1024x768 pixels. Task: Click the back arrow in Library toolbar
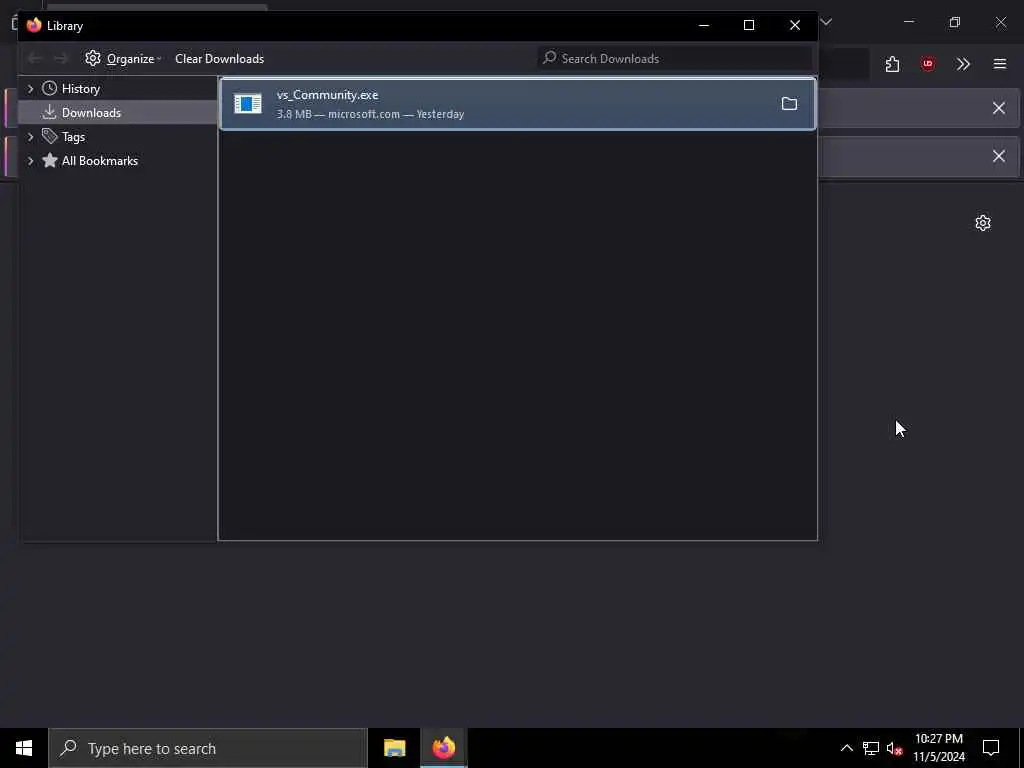click(35, 59)
